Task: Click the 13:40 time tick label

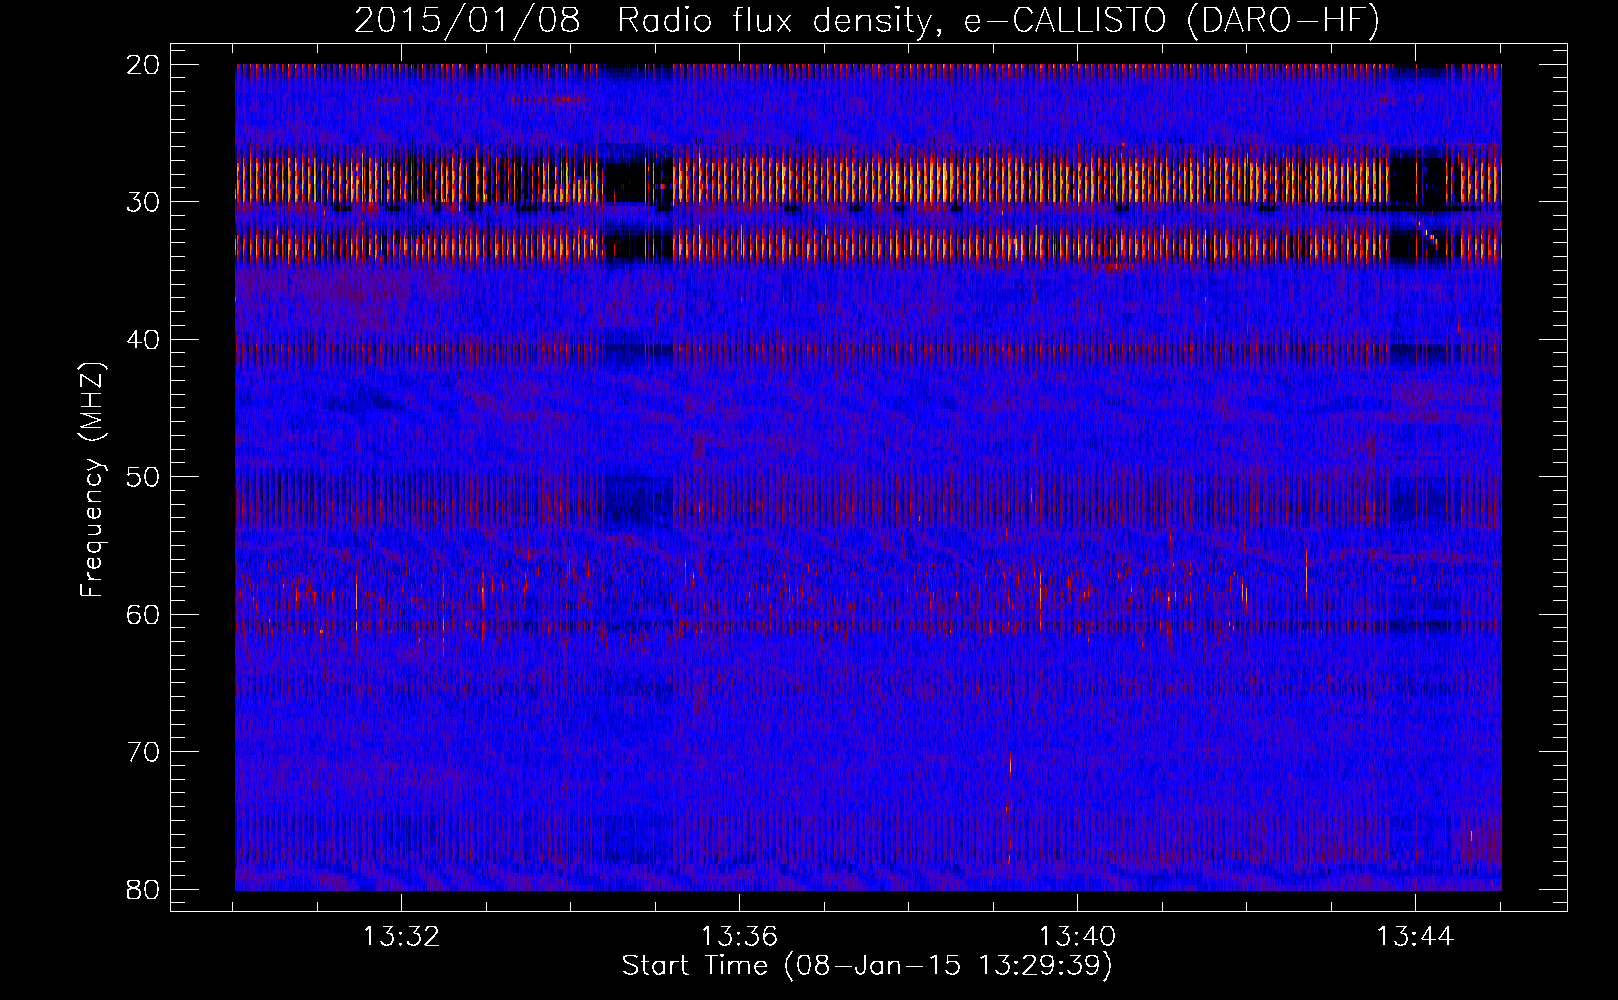Action: (1078, 937)
